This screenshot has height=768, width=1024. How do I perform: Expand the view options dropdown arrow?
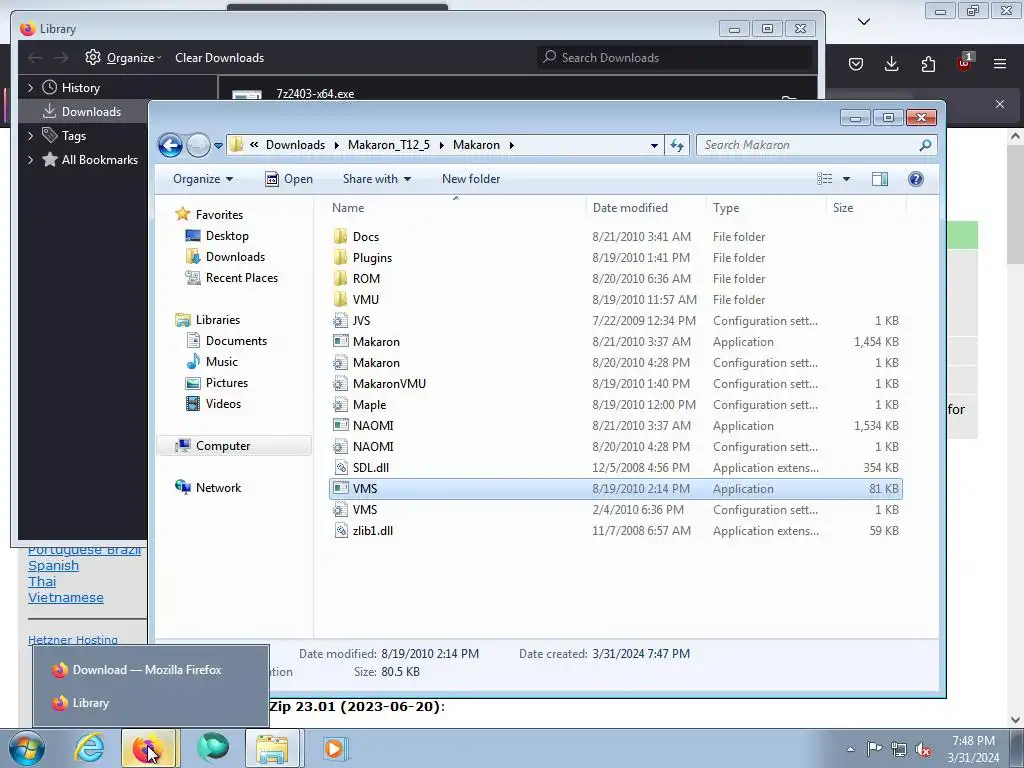tap(846, 179)
